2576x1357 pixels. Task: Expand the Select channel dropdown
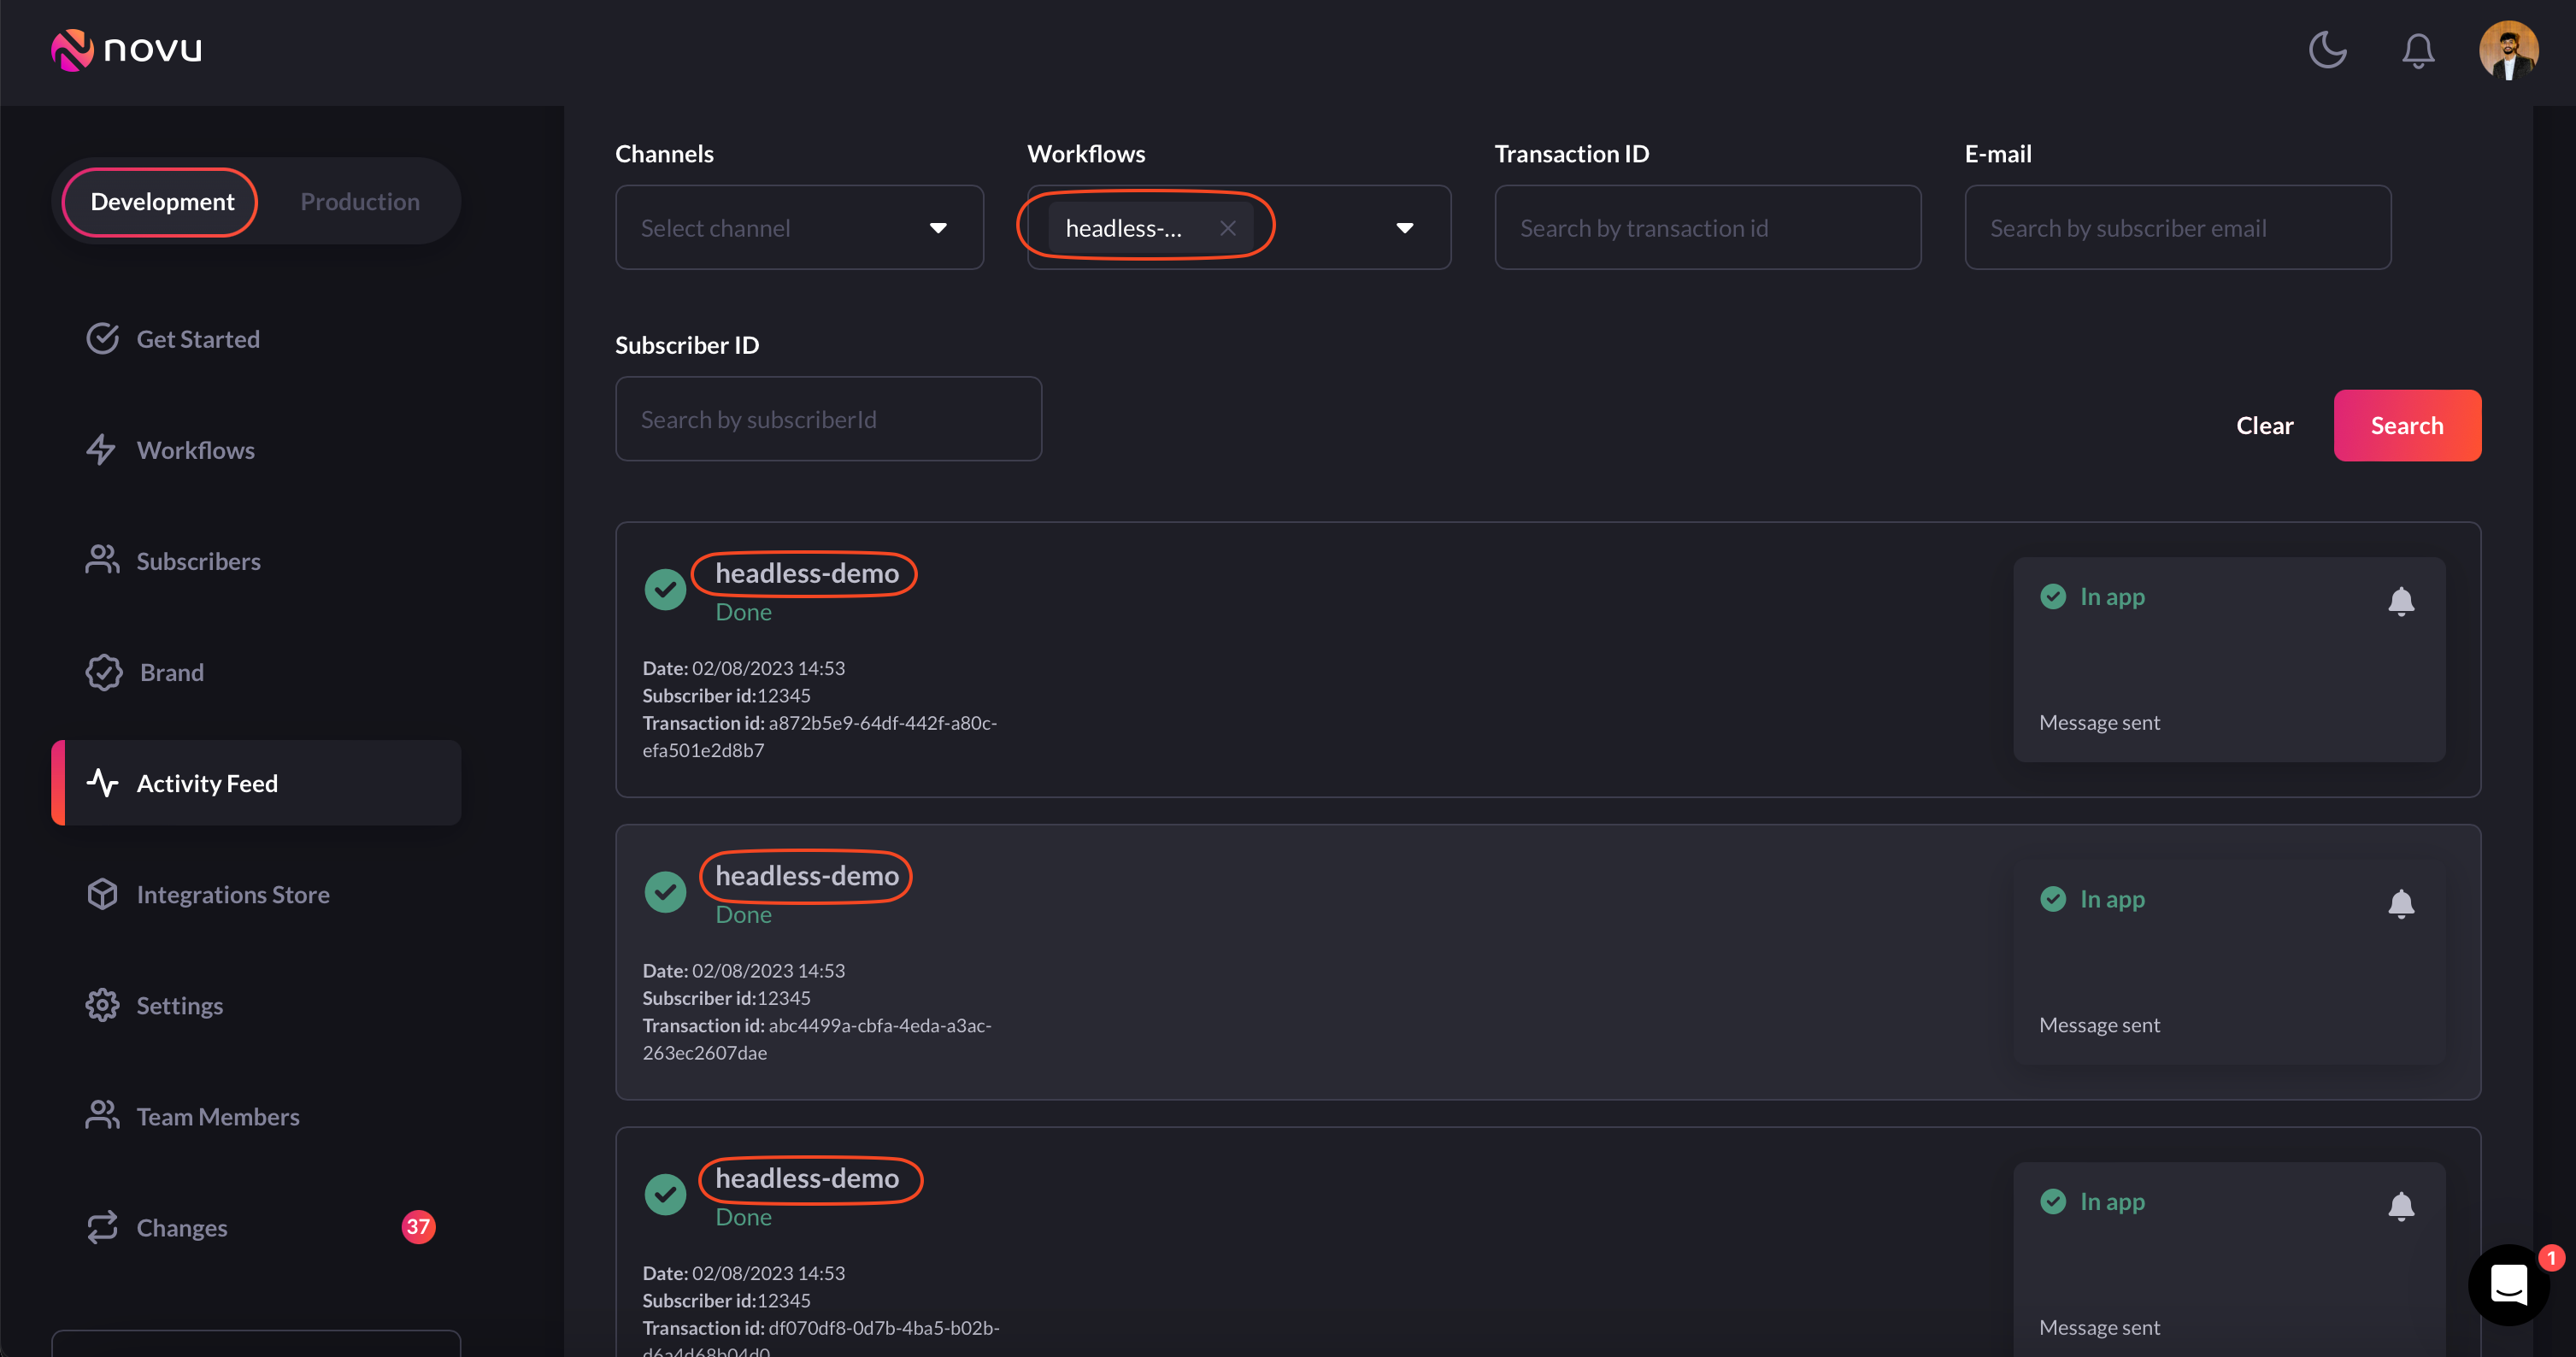798,228
